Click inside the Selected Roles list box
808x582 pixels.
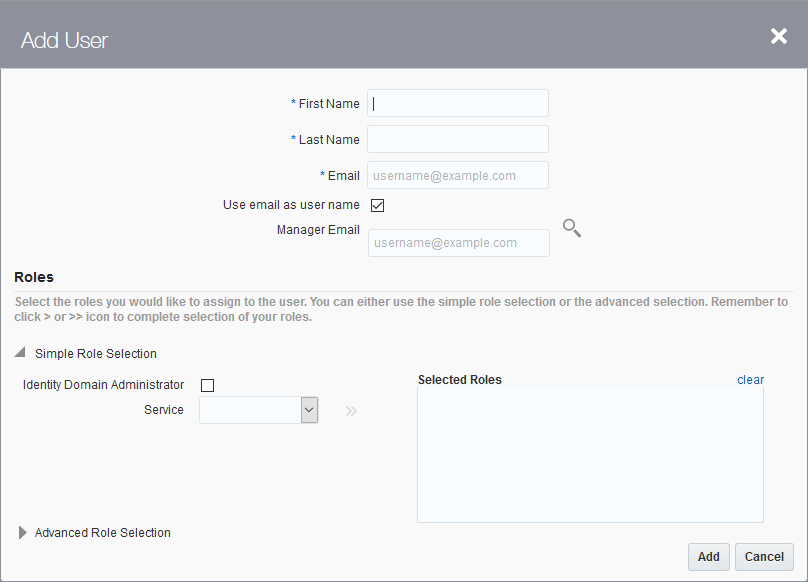point(590,454)
